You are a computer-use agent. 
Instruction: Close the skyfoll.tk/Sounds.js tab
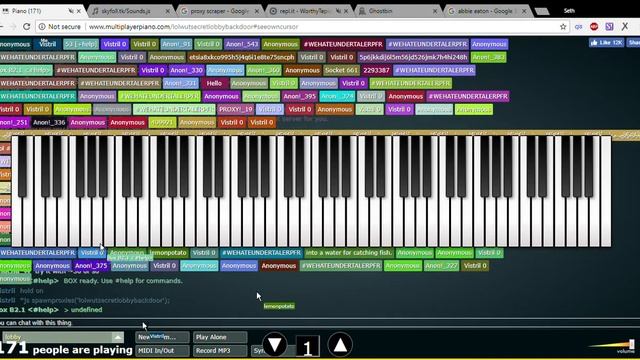(x=167, y=11)
